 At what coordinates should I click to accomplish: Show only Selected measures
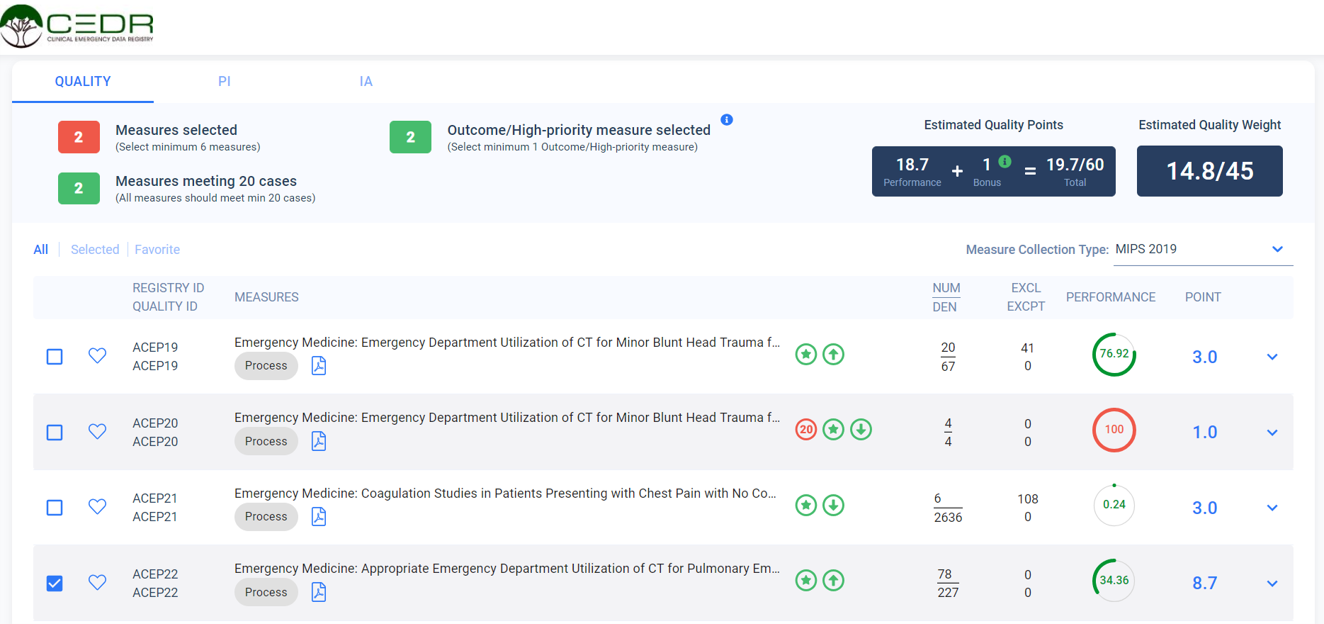(x=95, y=249)
